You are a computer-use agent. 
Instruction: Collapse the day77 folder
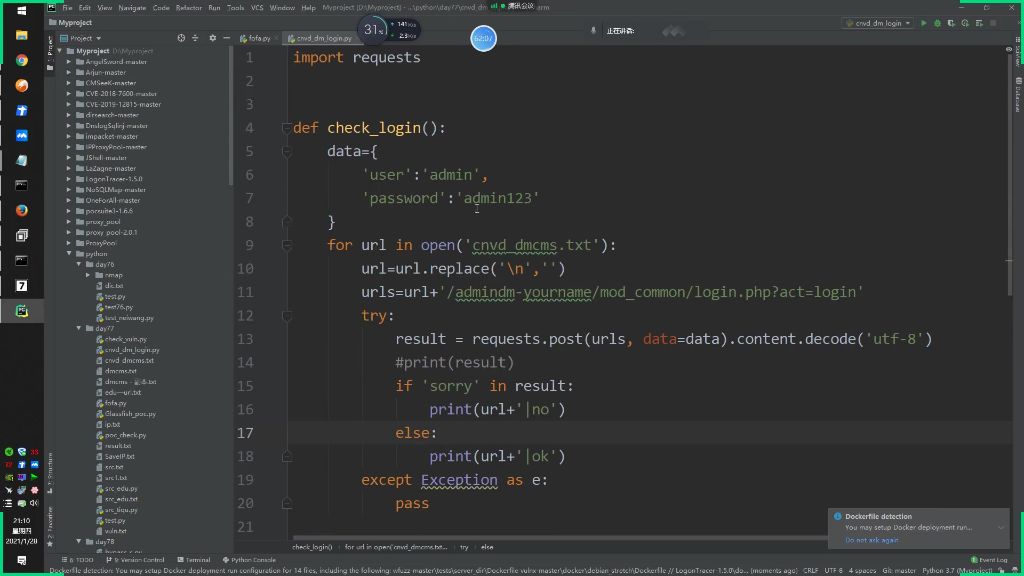click(79, 328)
